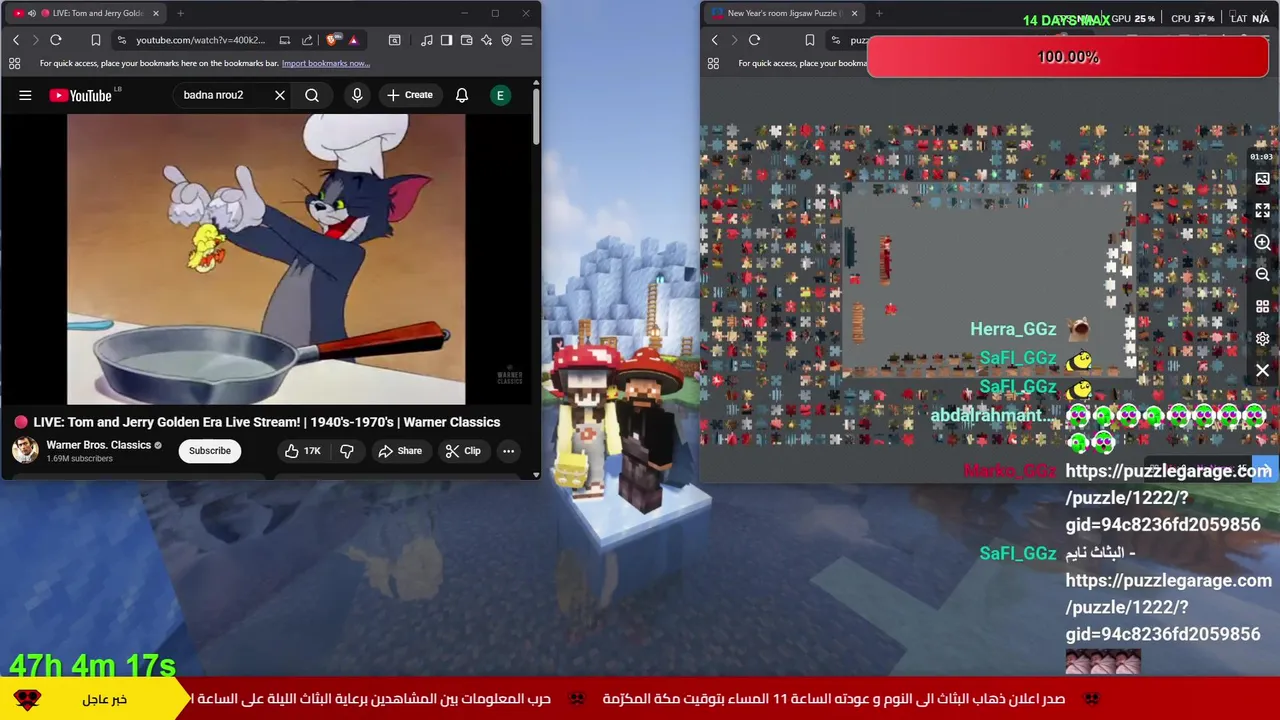Viewport: 1280px width, 720px height.
Task: Reload the puzzle page
Action: pos(754,40)
